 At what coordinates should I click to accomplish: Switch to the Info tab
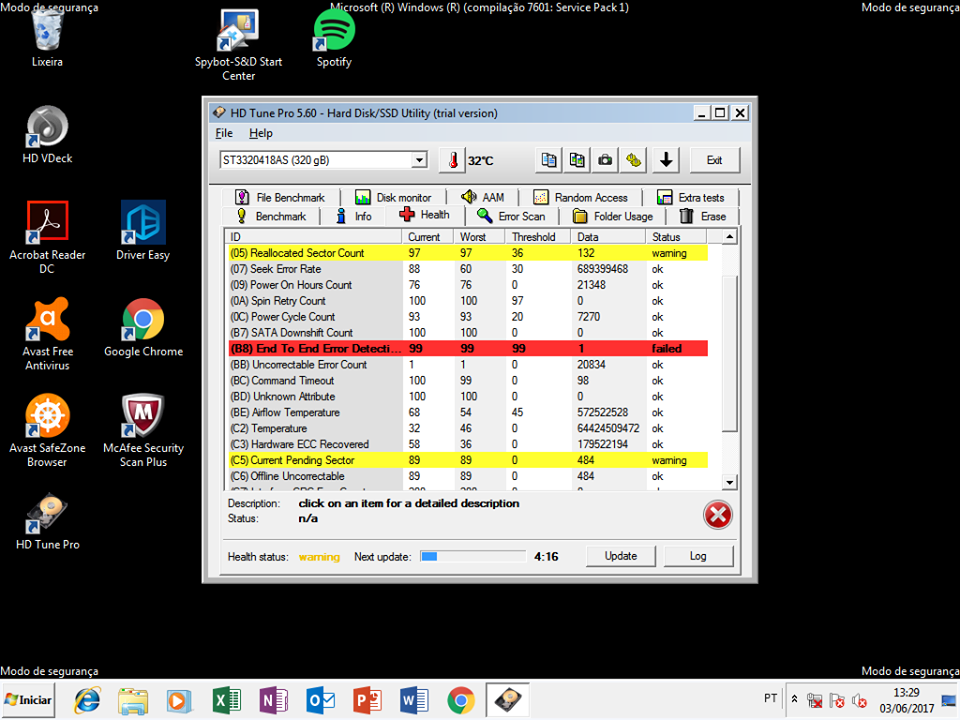354,216
